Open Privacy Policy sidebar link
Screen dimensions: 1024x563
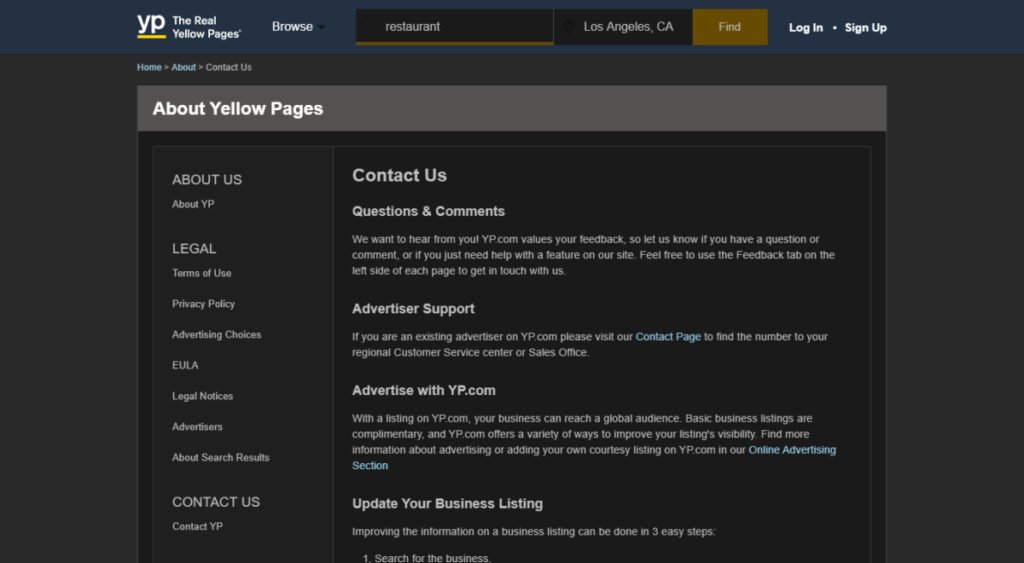point(203,304)
